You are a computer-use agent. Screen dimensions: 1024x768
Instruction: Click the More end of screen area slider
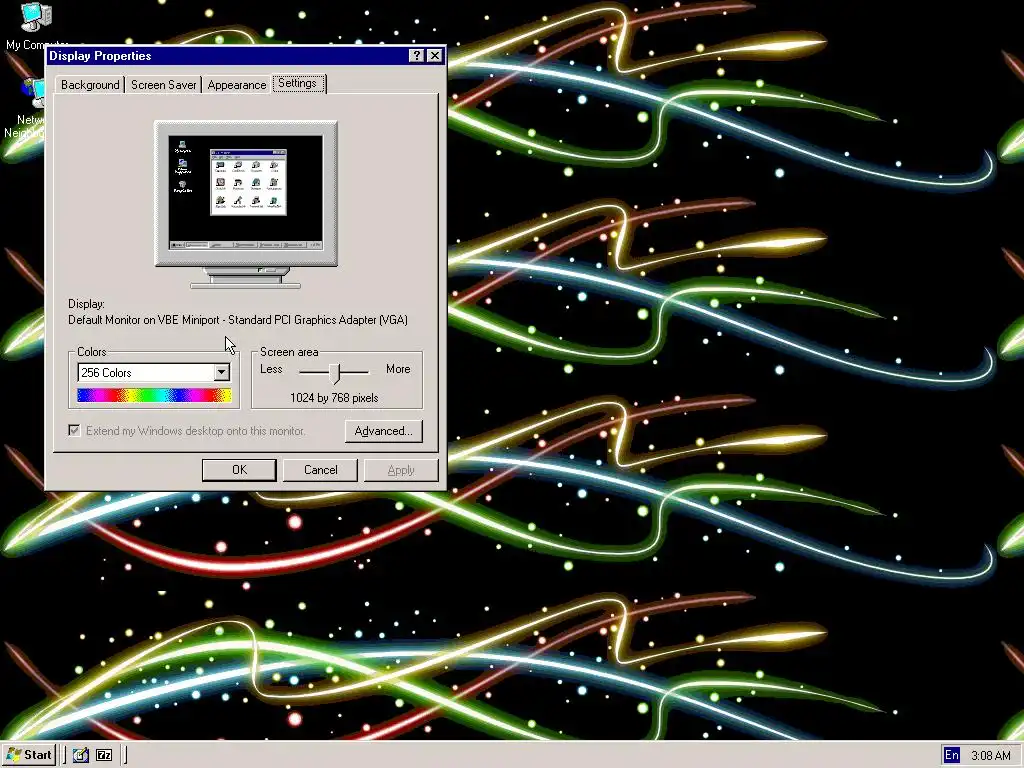pos(398,369)
